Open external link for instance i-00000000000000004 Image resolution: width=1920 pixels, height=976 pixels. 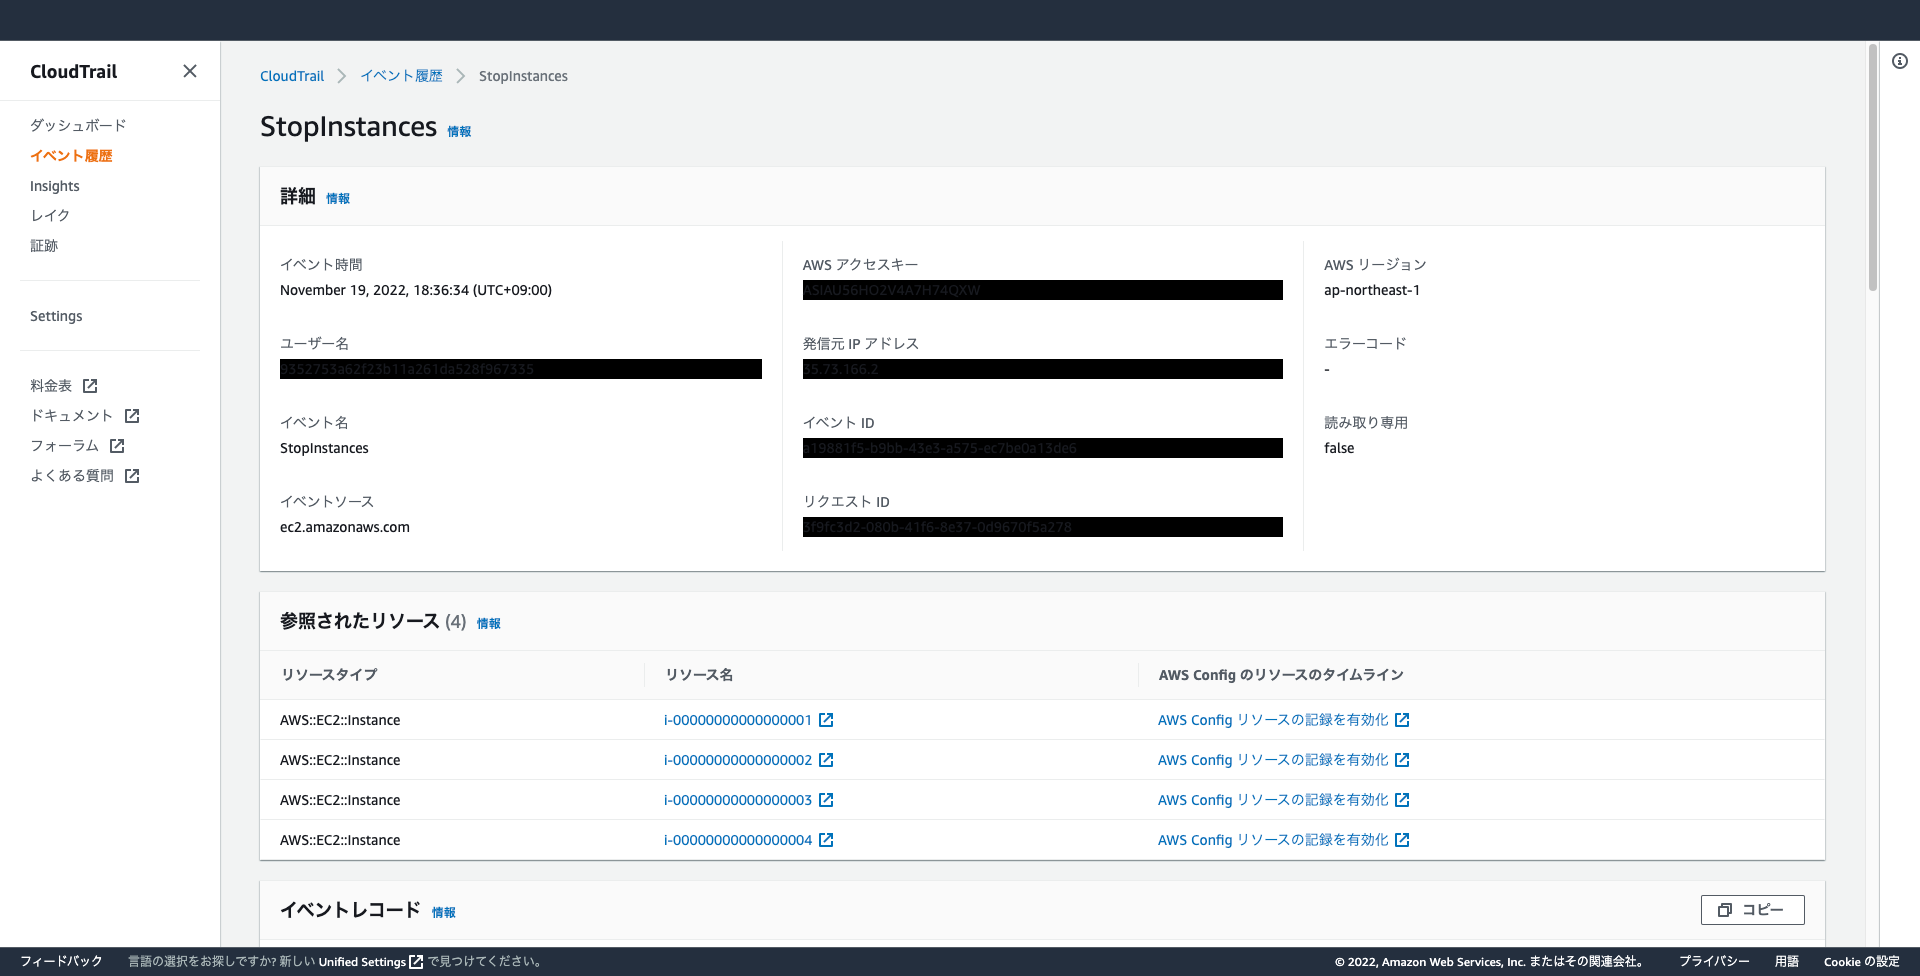pos(826,839)
